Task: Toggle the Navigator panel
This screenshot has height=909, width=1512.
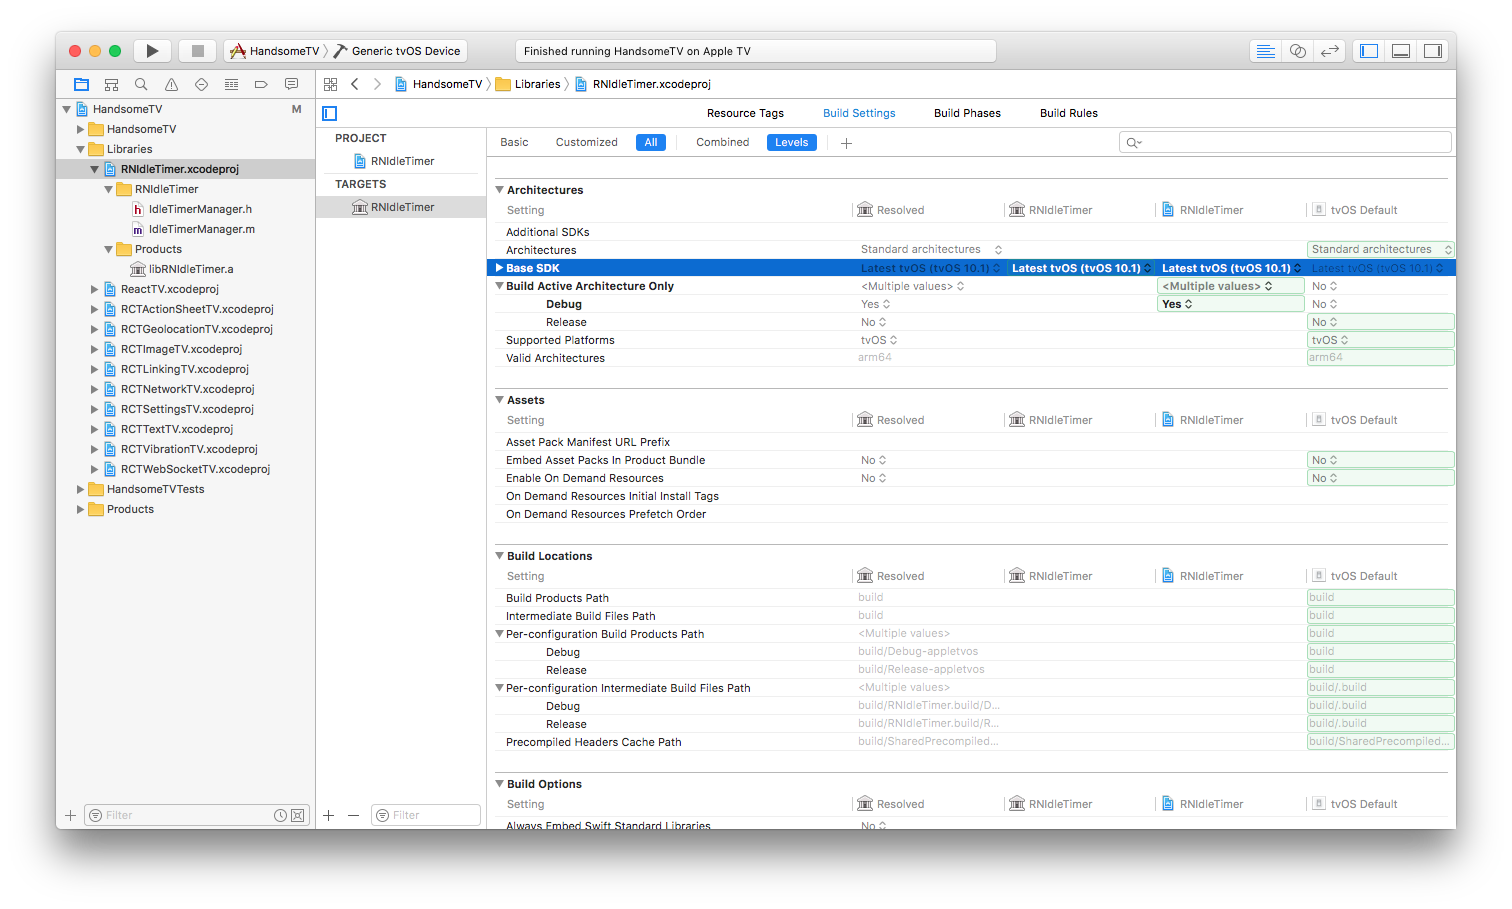Action: point(1369,51)
